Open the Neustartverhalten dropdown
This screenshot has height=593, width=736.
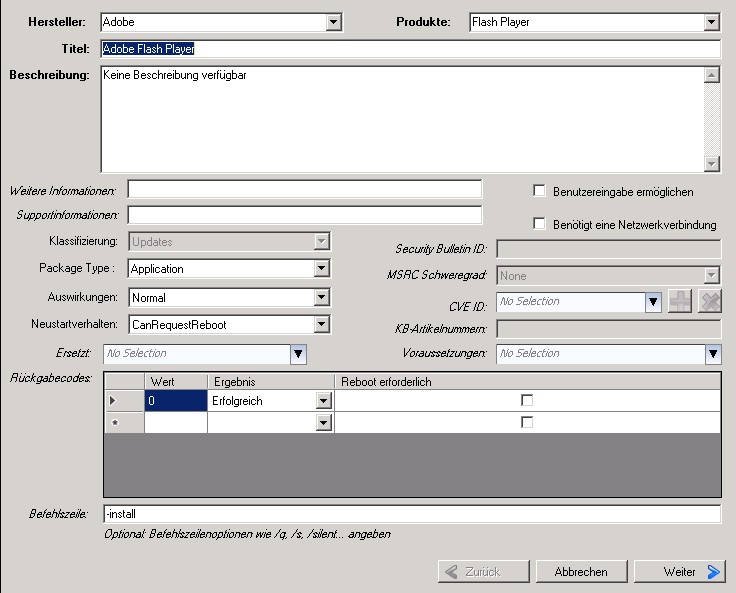(x=322, y=324)
